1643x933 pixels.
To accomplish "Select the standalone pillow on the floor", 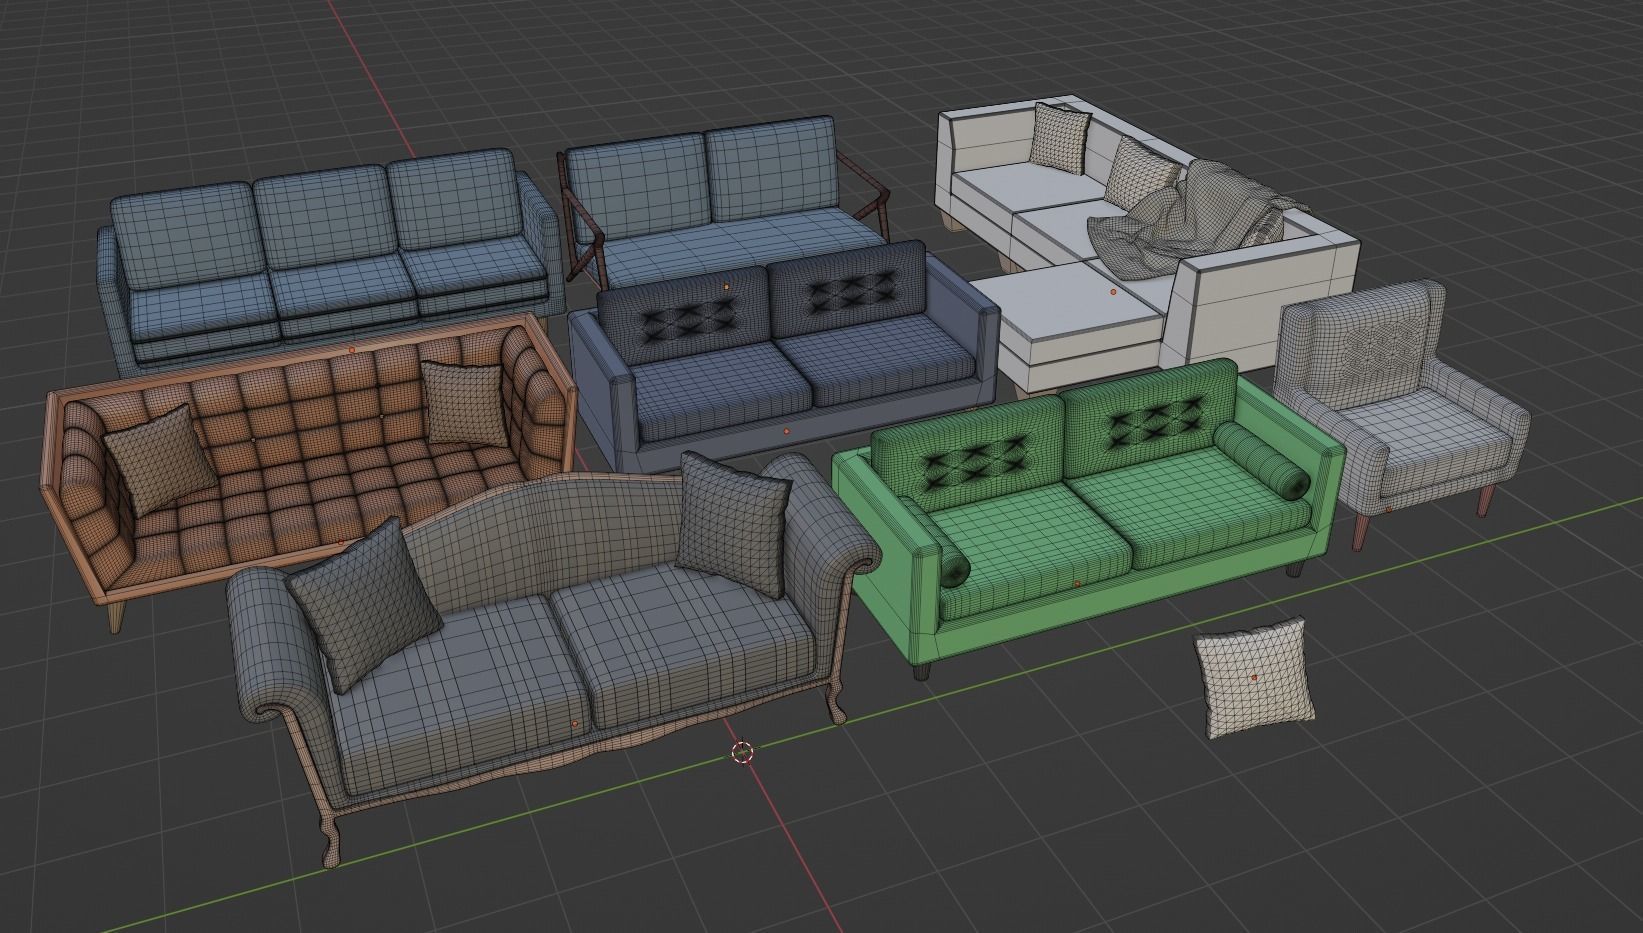I will [1254, 677].
